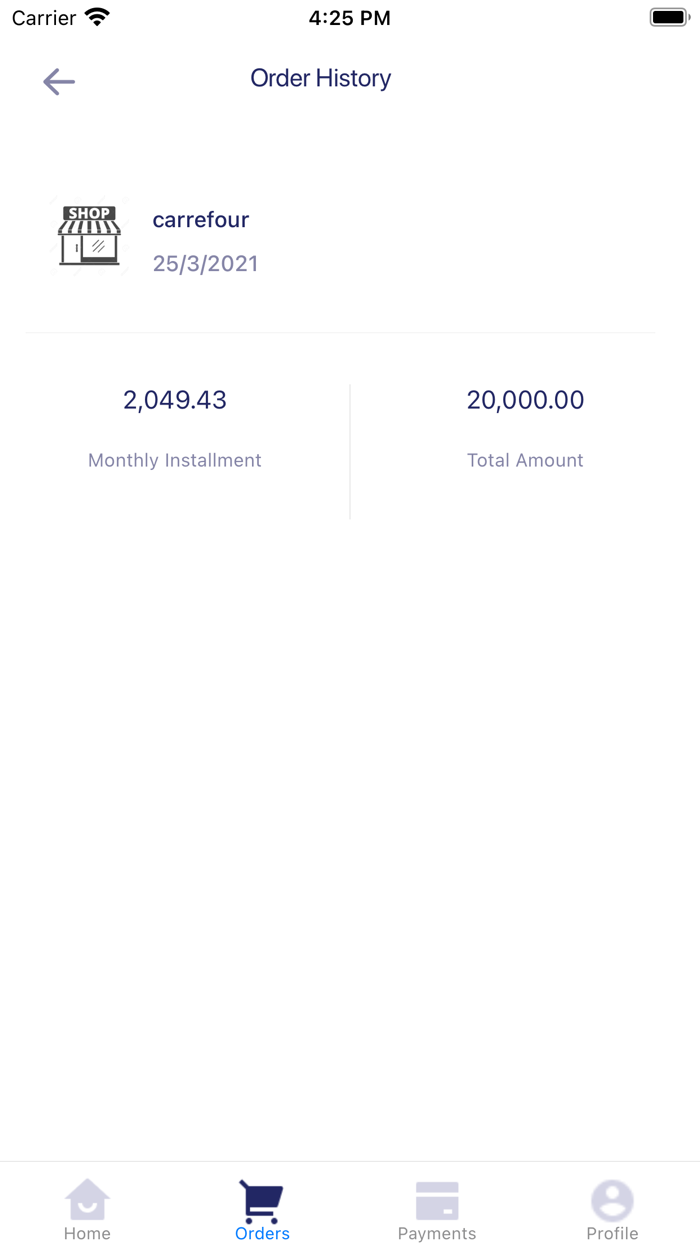Tap the 2,049.43 installment value

coord(175,400)
